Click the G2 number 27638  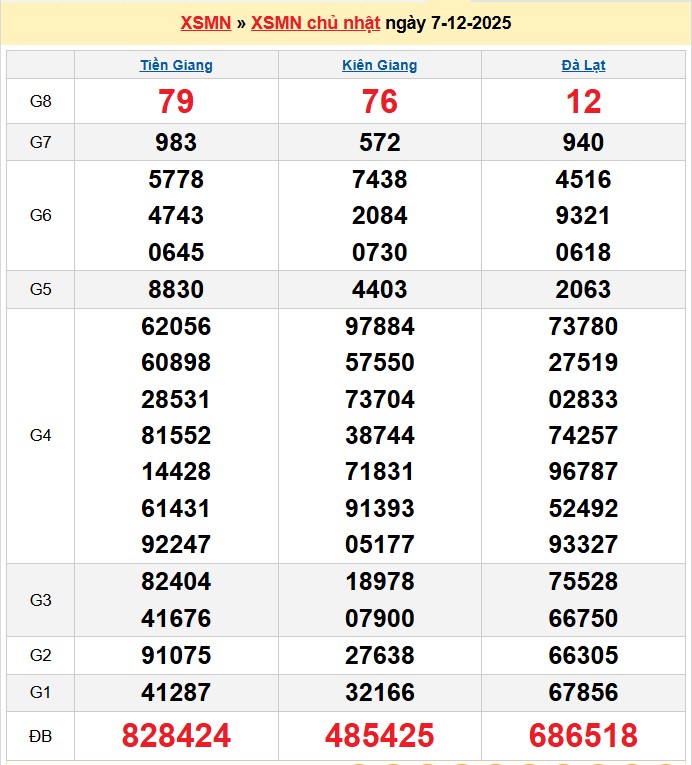point(379,656)
